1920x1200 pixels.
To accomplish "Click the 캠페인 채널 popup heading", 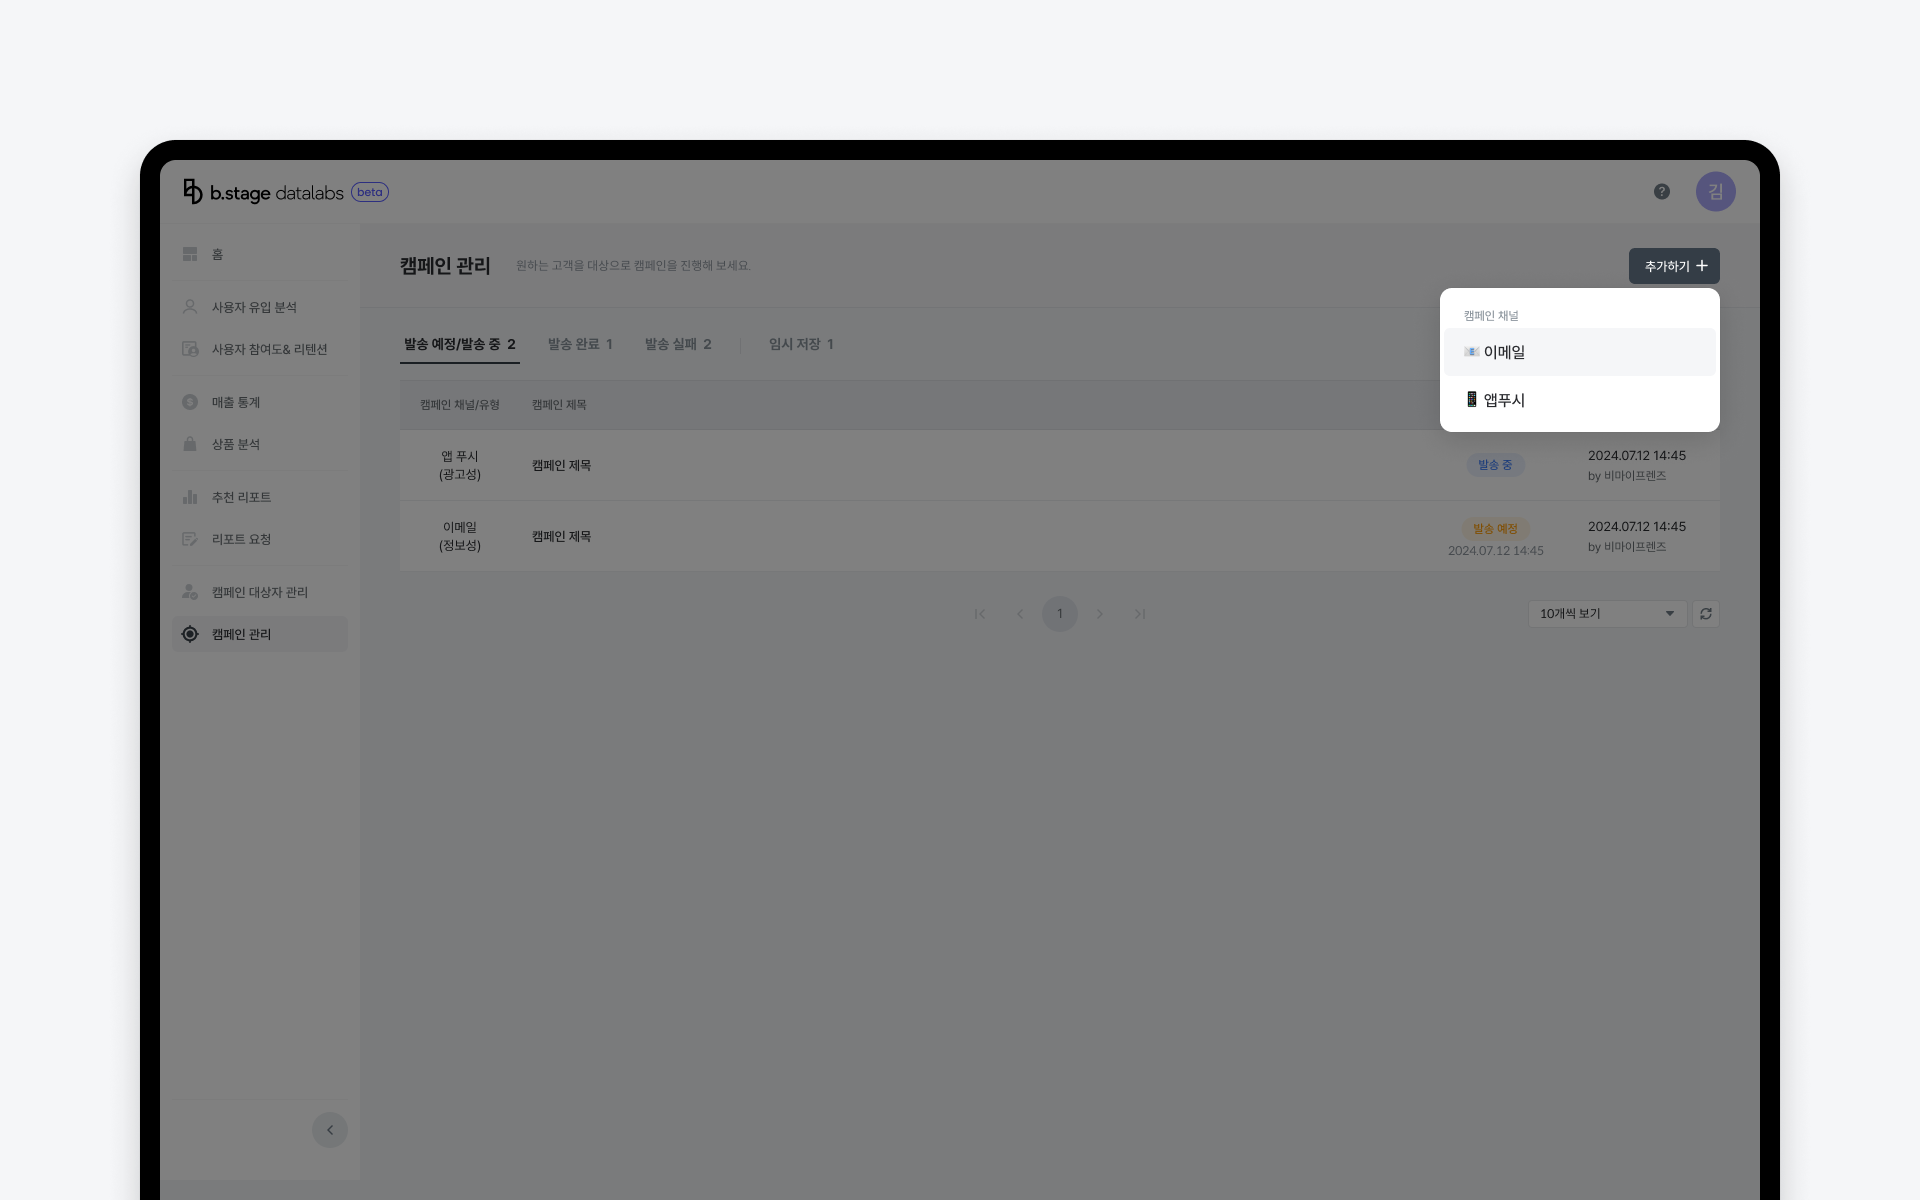I will click(1491, 316).
